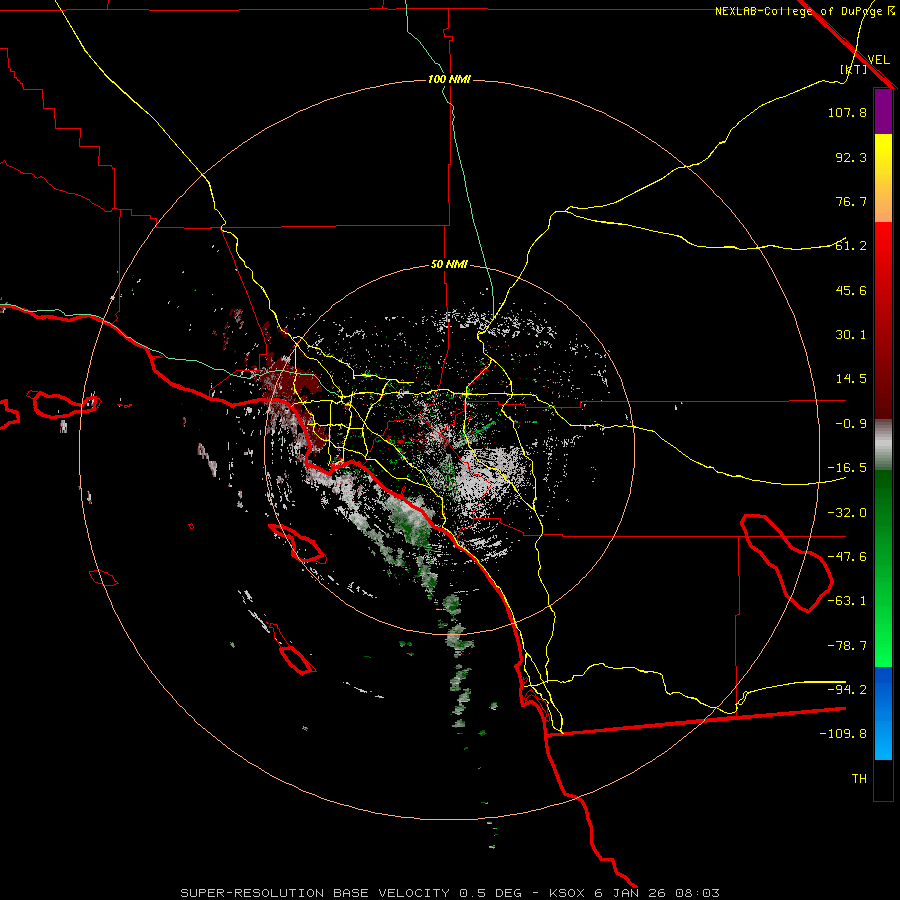Select the -47.6 scale value
The image size is (900, 900).
point(847,557)
